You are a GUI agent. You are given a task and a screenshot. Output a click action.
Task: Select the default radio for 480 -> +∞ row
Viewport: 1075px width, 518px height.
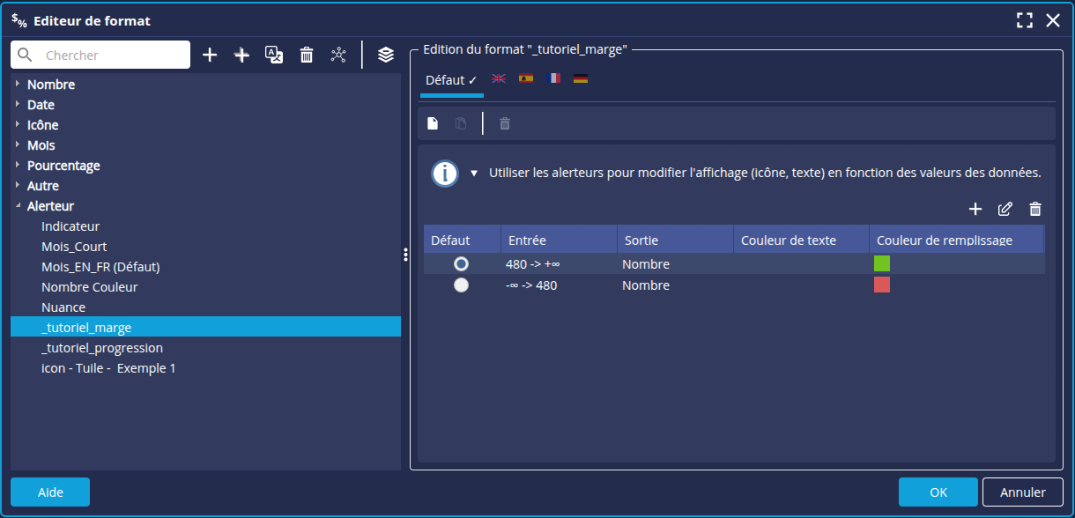point(461,264)
